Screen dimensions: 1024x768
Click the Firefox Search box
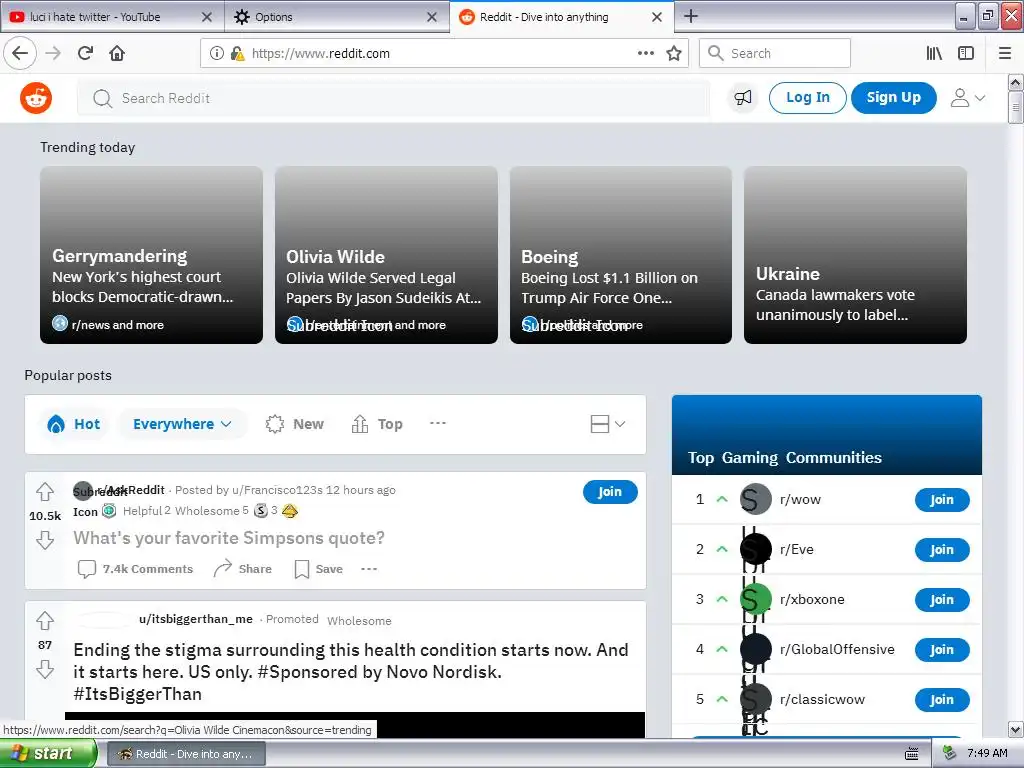(775, 54)
